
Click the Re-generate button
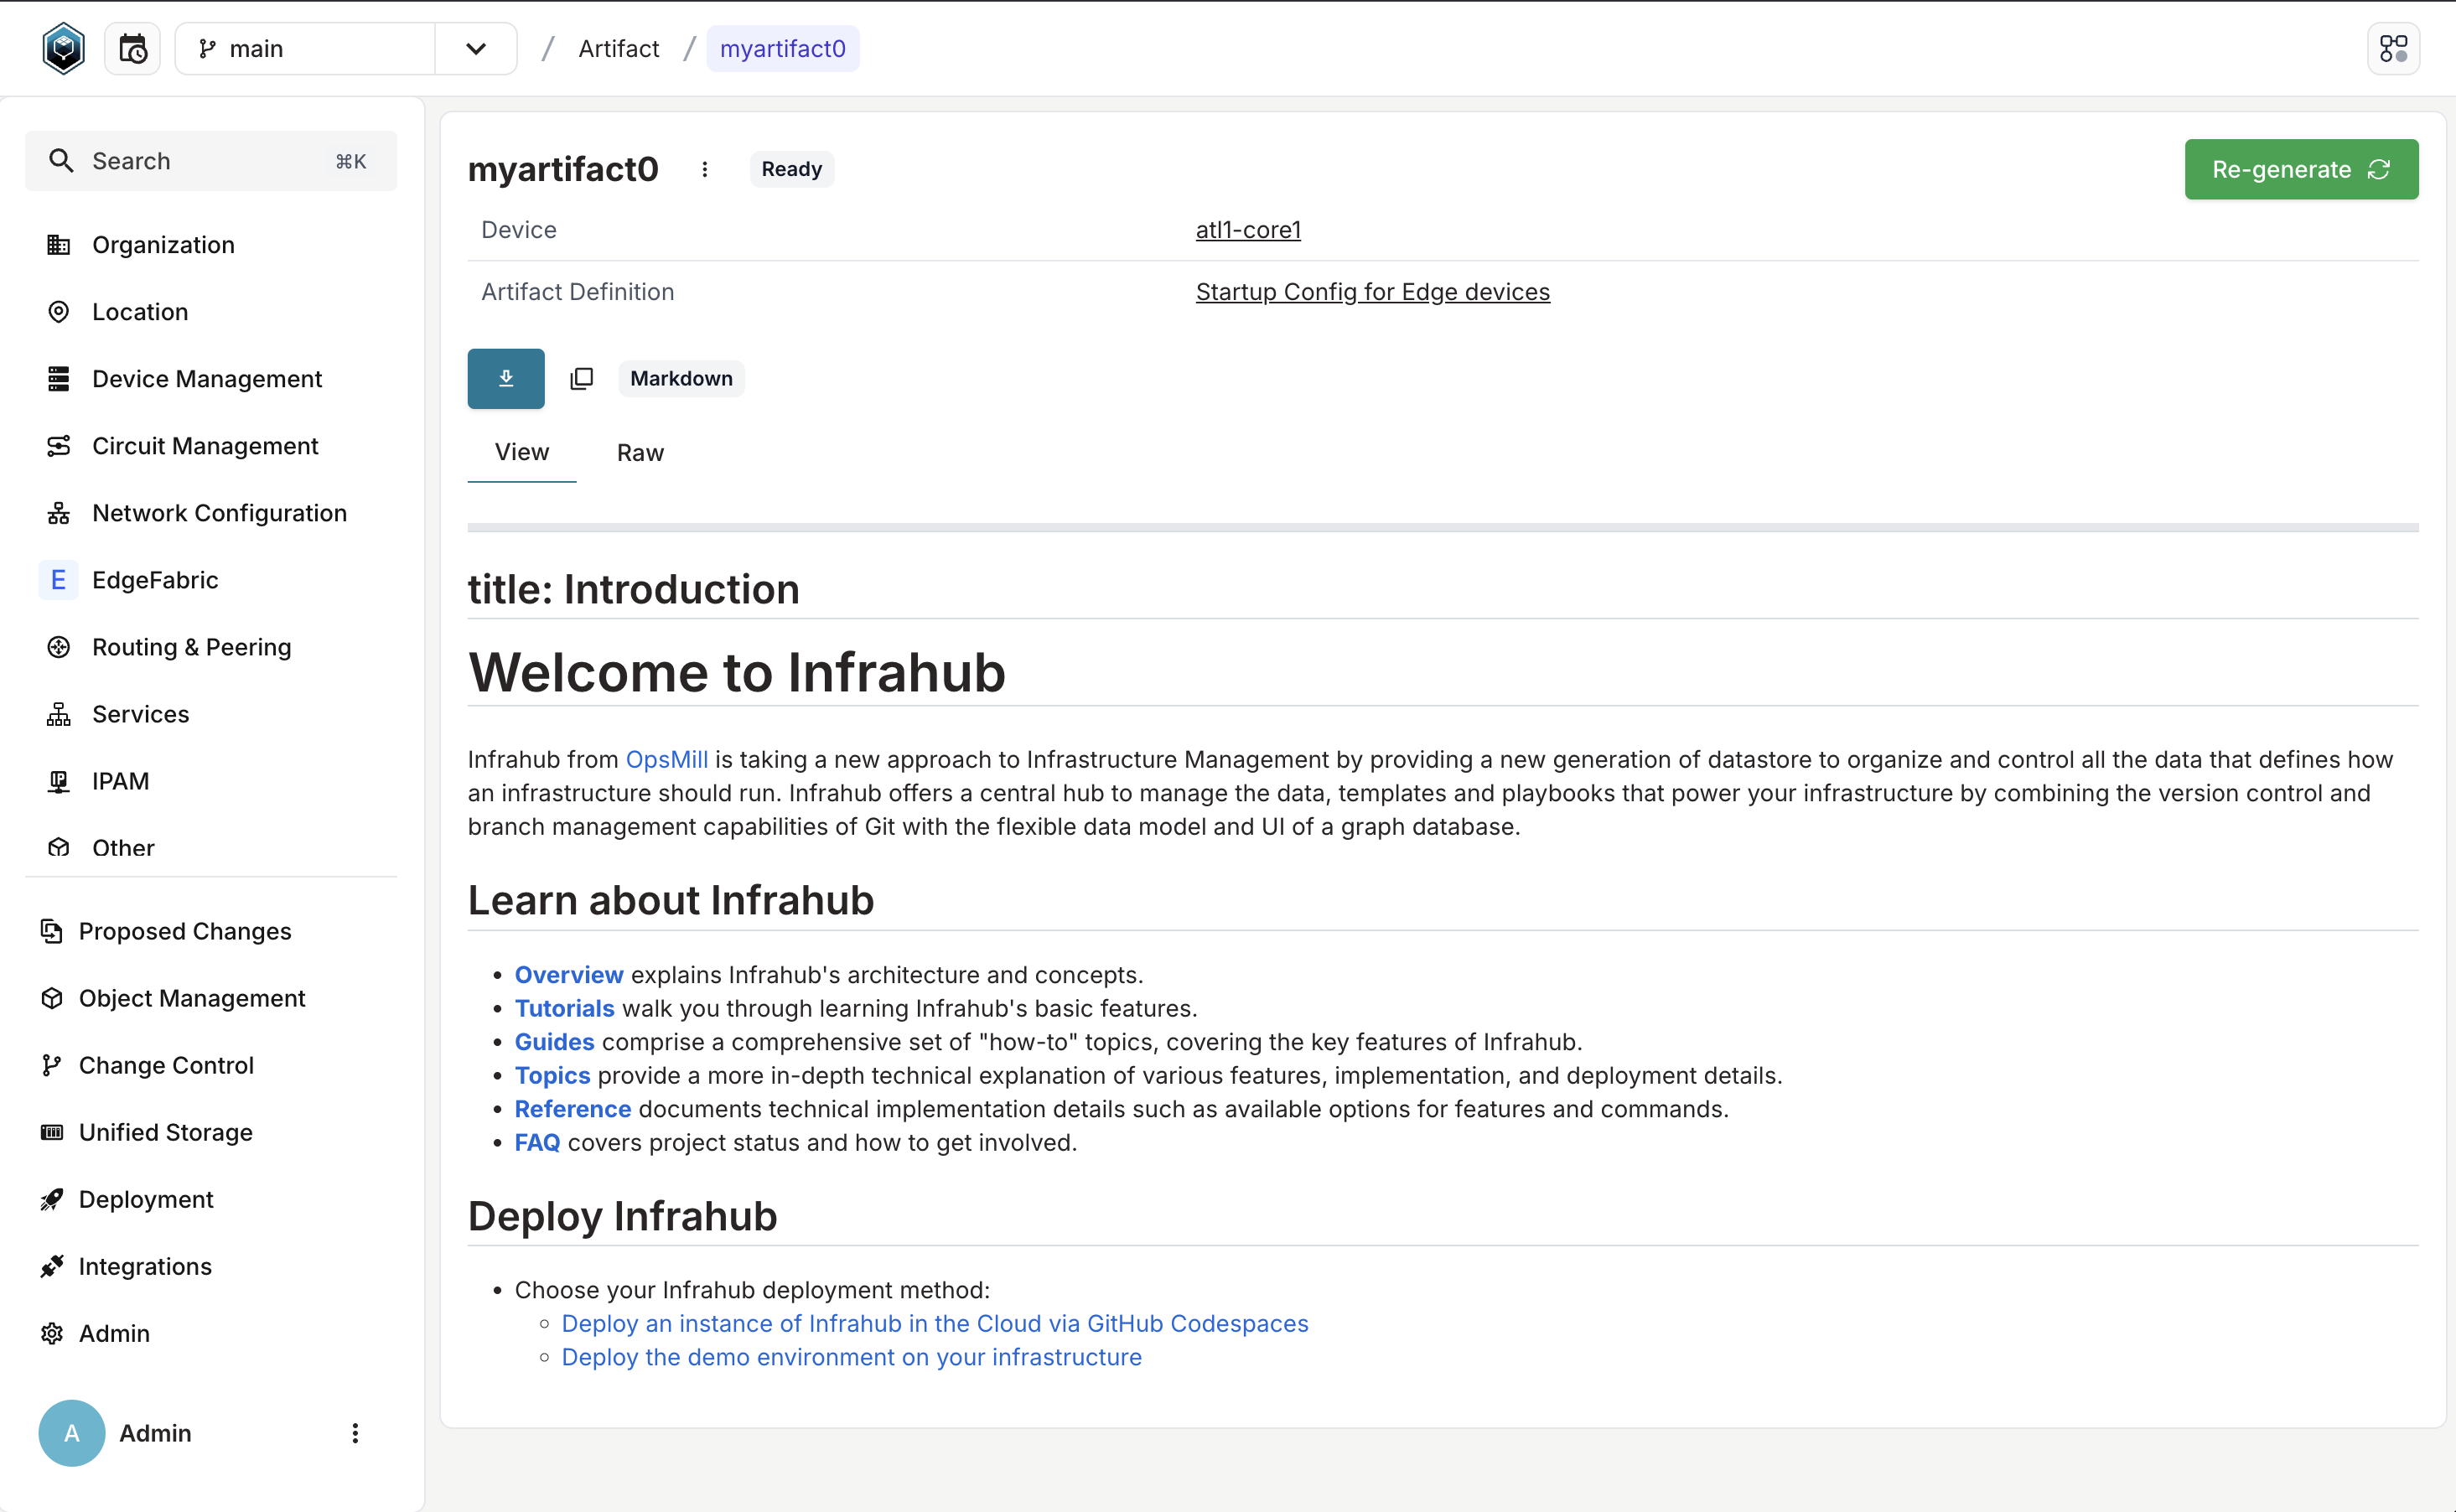pos(2300,169)
